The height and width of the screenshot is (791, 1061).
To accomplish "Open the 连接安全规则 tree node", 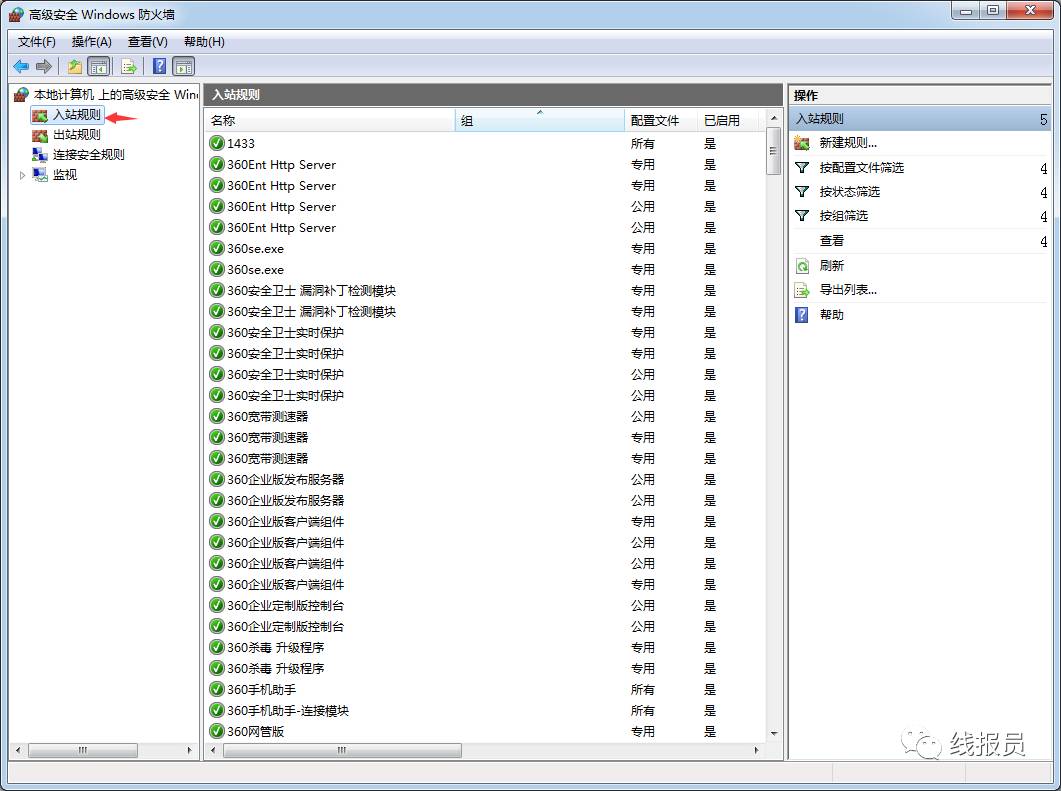I will [x=89, y=154].
